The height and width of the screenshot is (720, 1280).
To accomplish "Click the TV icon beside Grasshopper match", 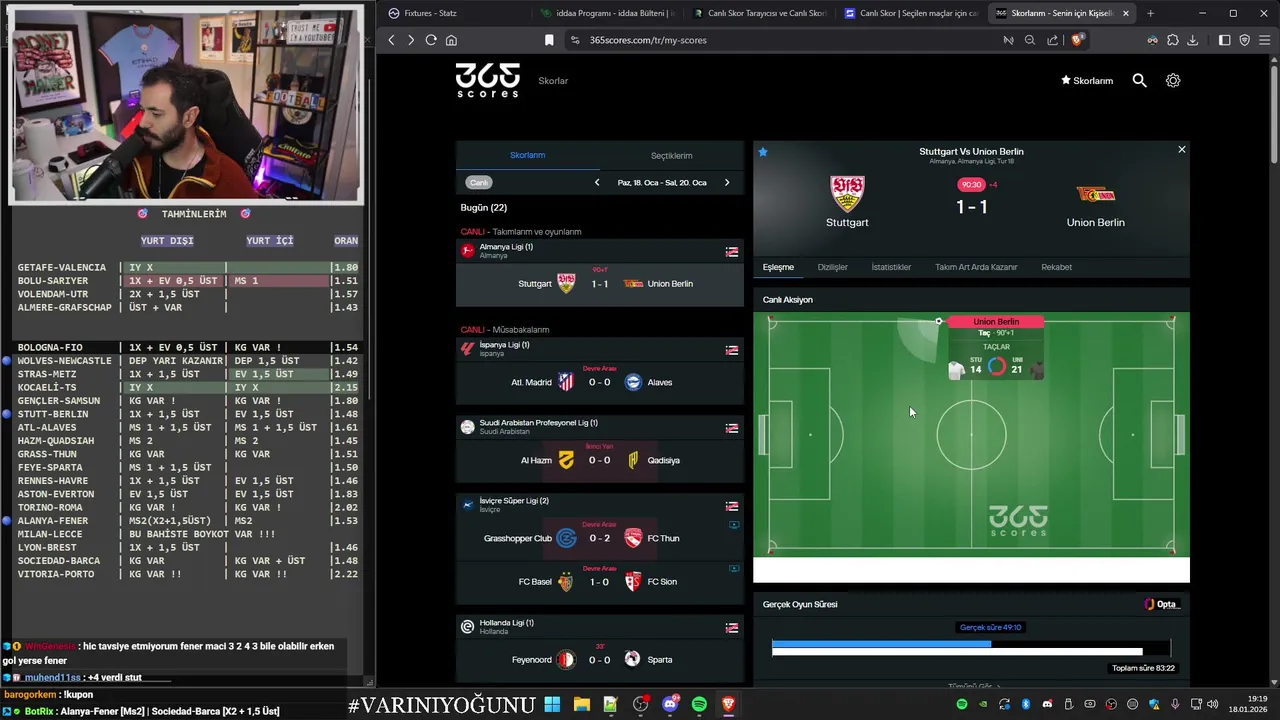I will click(734, 524).
